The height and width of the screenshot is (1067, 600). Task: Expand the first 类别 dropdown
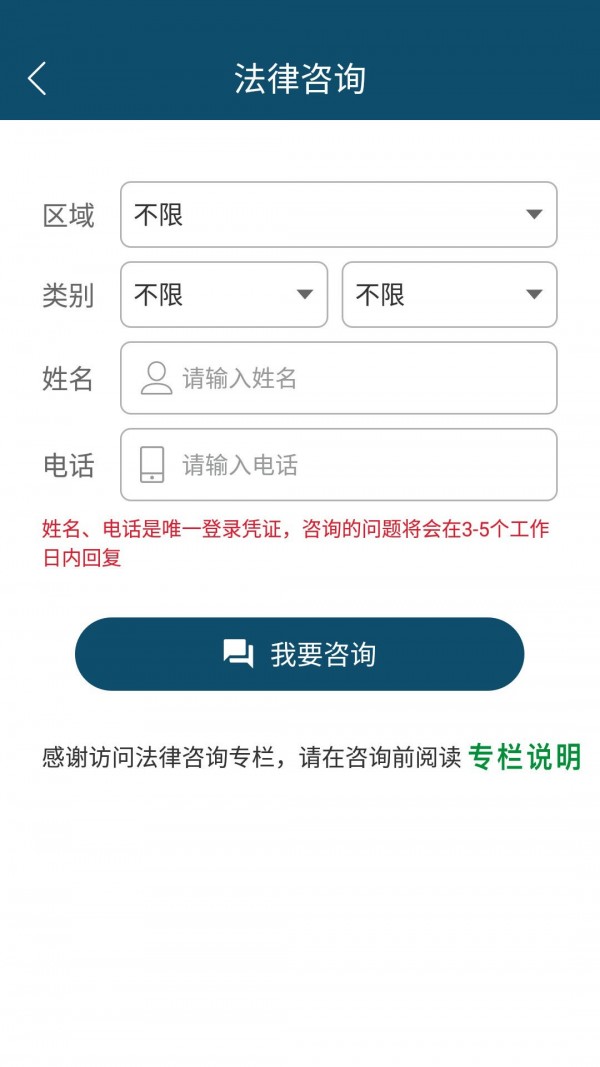point(223,295)
